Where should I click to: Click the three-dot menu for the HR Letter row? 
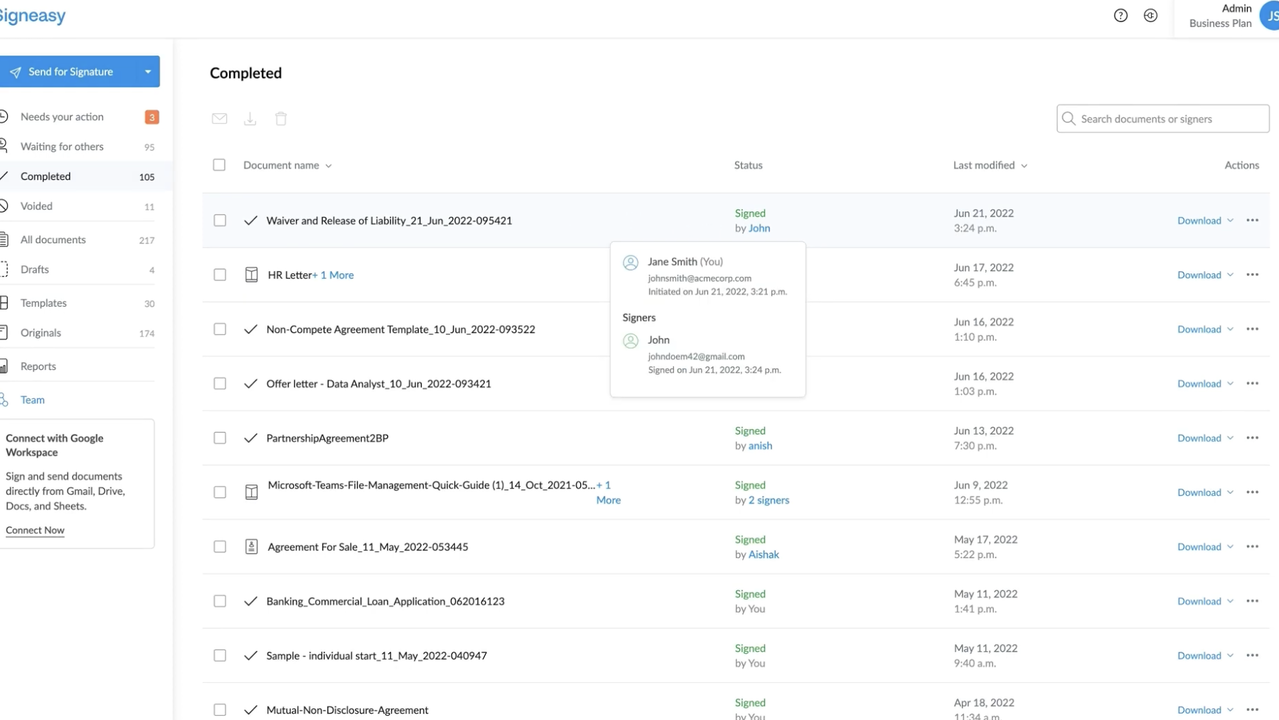(x=1252, y=275)
